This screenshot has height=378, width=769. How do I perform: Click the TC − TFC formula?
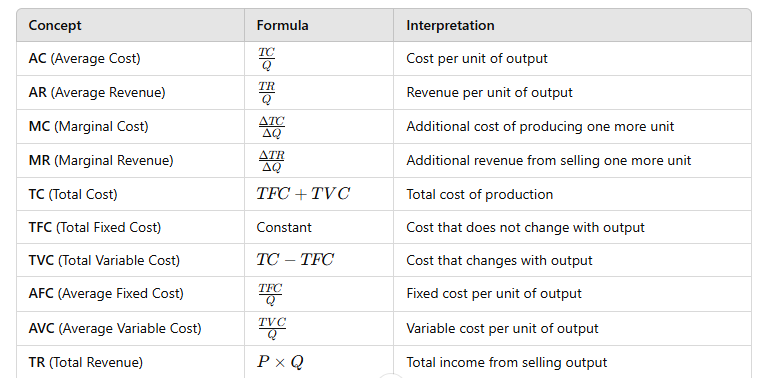coord(295,260)
